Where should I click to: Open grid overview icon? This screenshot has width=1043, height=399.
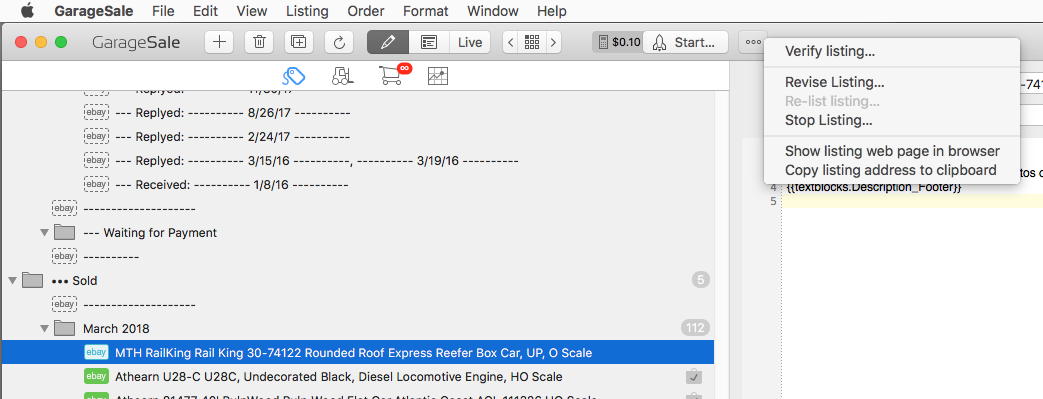pyautogui.click(x=531, y=42)
